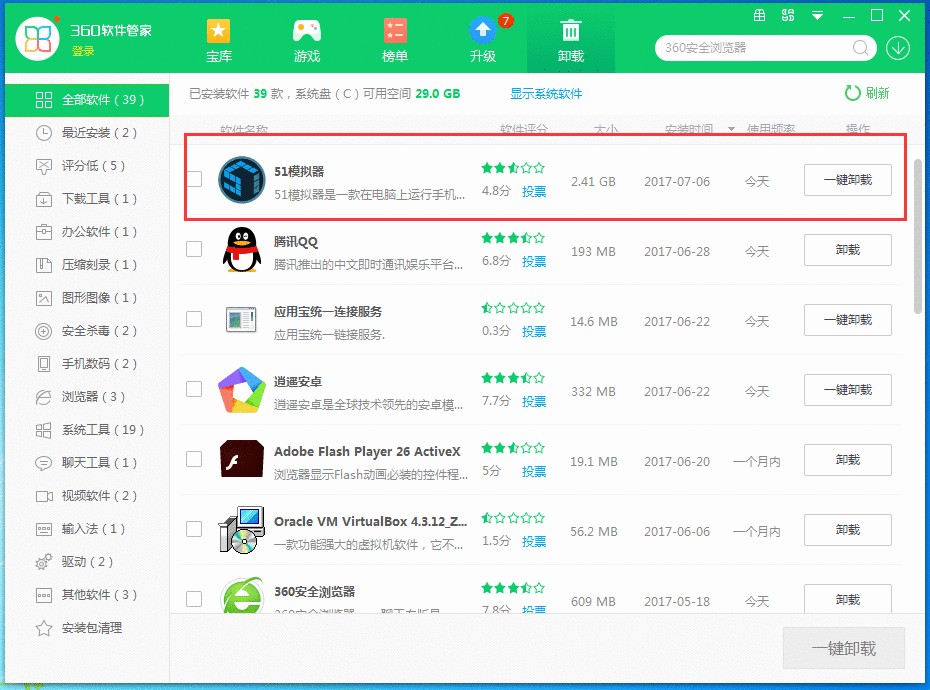Check the checkbox for 腾讯QQ
The width and height of the screenshot is (930, 690).
point(193,249)
